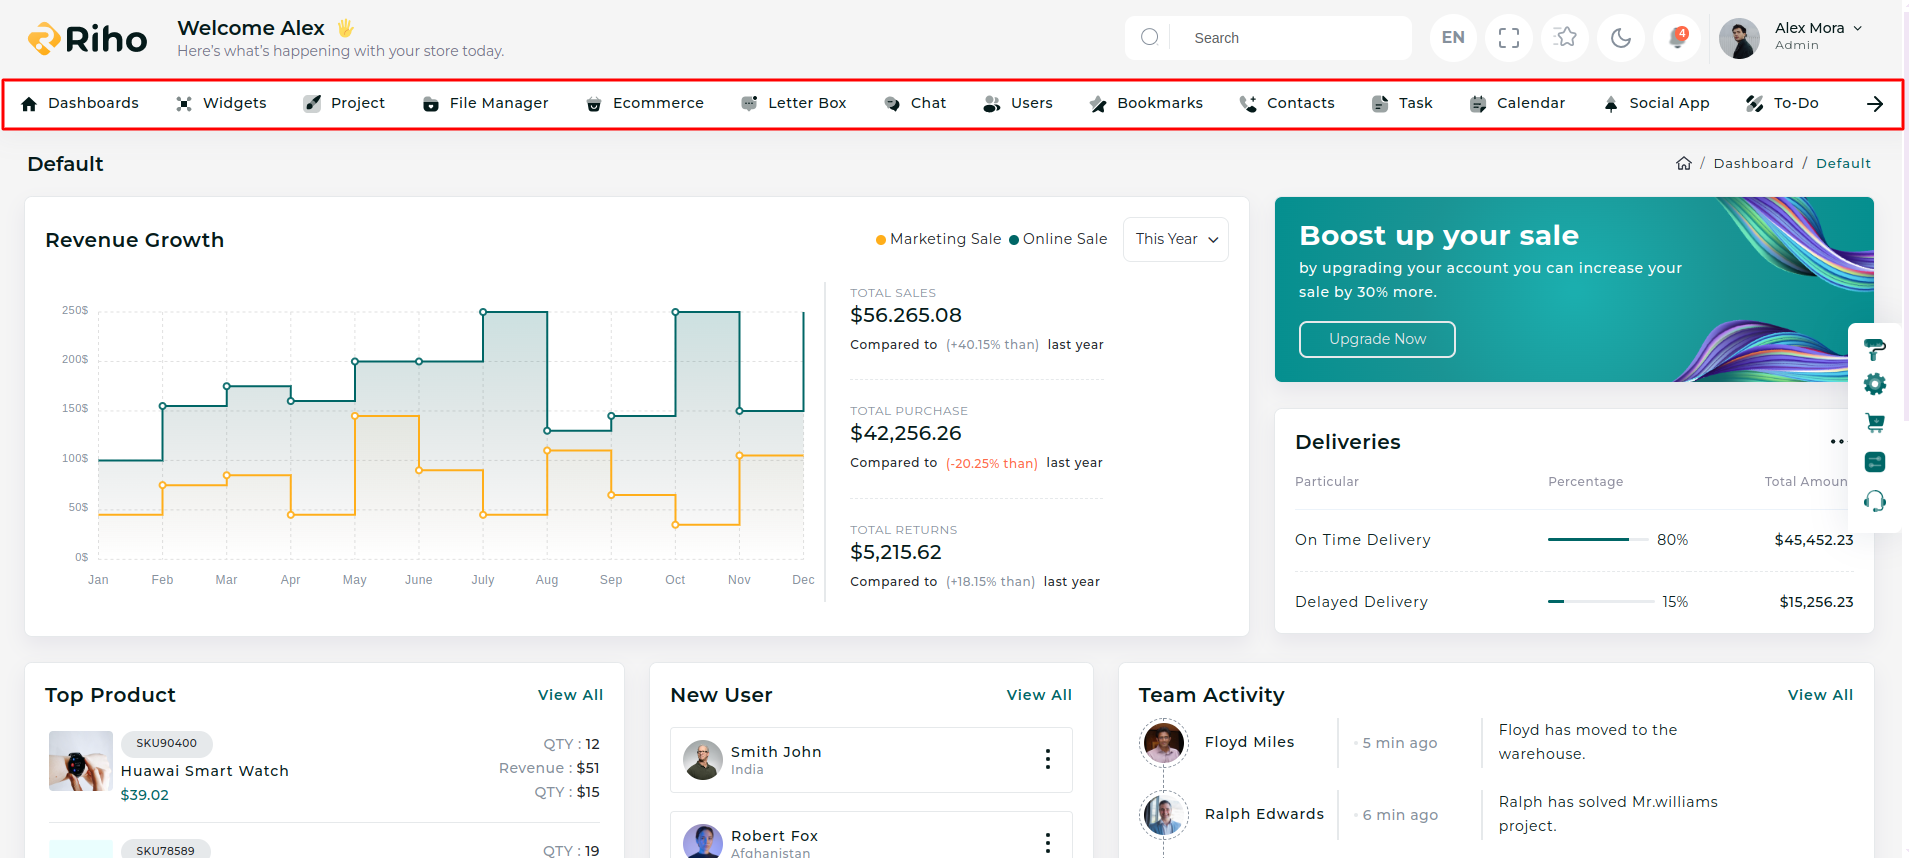The image size is (1909, 858).
Task: Open the notifications bell icon
Action: tap(1677, 38)
